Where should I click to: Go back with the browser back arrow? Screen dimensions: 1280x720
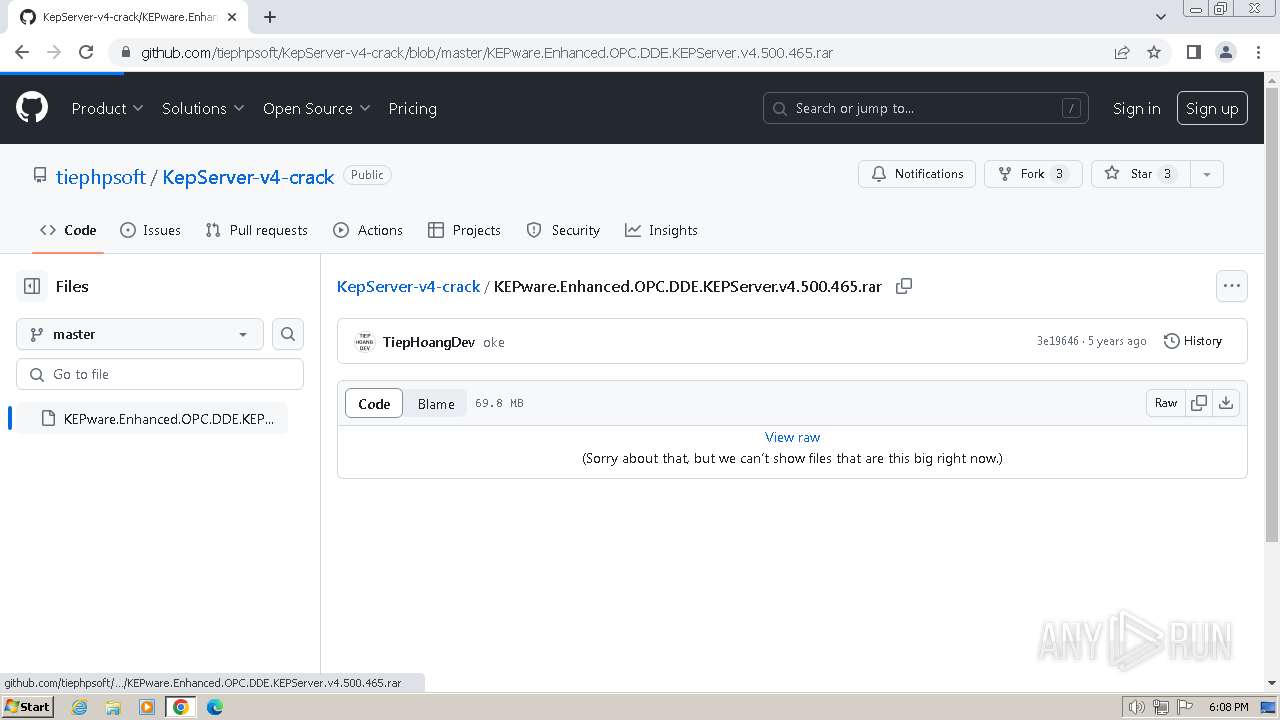(22, 52)
